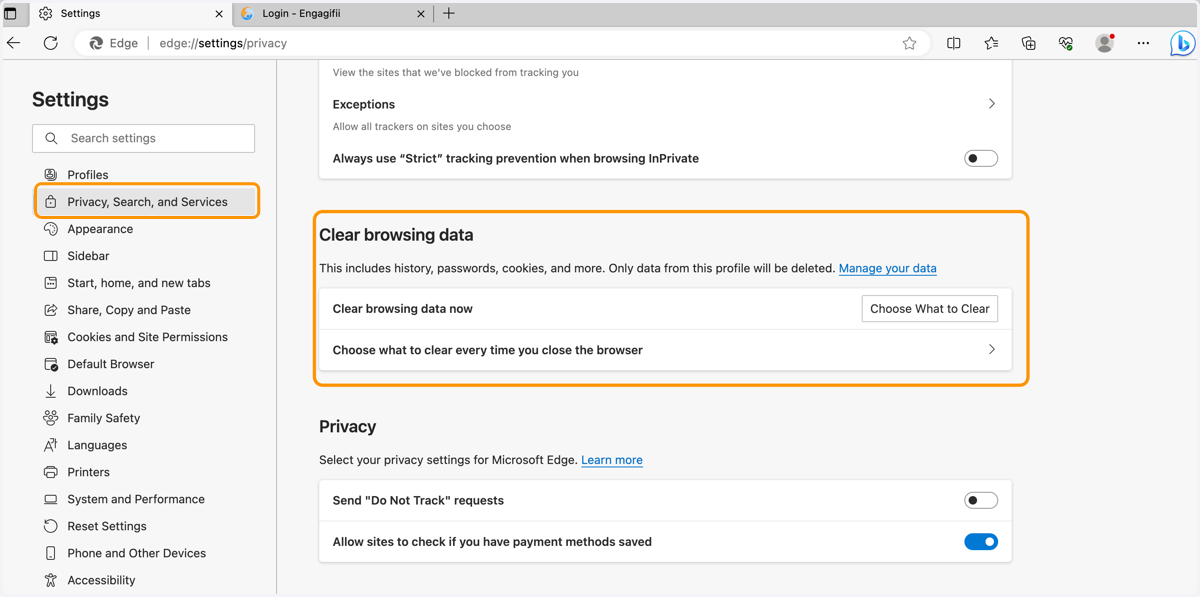Open the Manage your data link
Image resolution: width=1200 pixels, height=597 pixels.
point(887,268)
